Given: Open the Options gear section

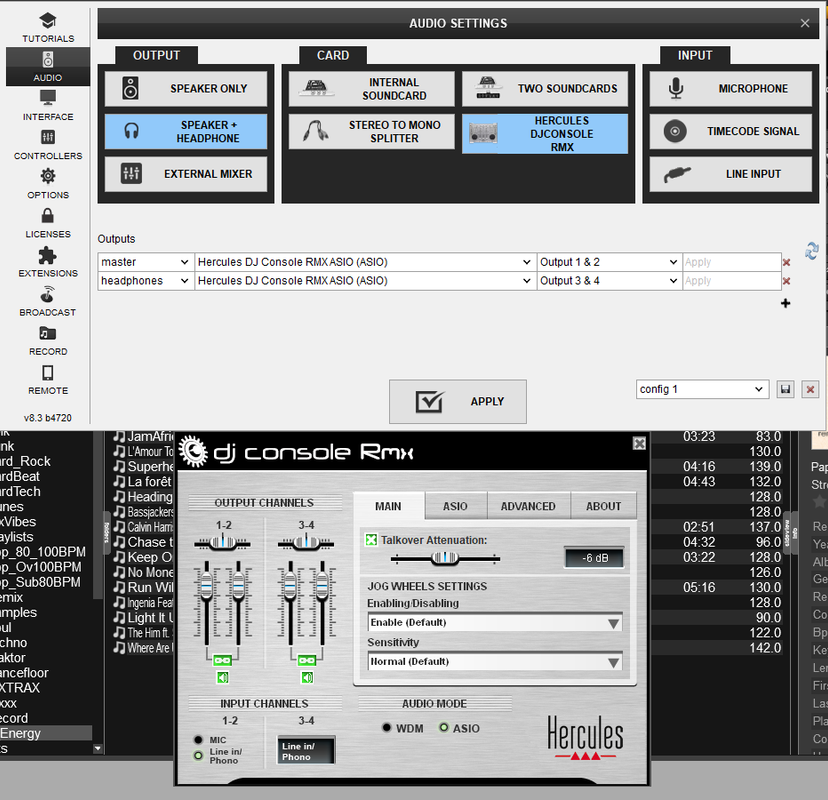Looking at the screenshot, I should (48, 184).
